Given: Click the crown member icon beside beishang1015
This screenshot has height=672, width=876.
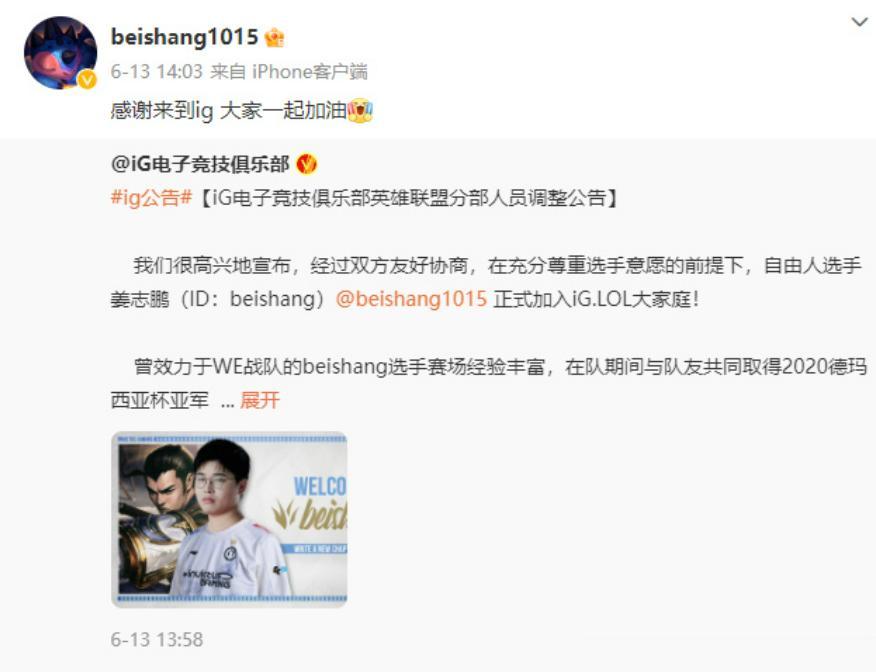Looking at the screenshot, I should 274,38.
